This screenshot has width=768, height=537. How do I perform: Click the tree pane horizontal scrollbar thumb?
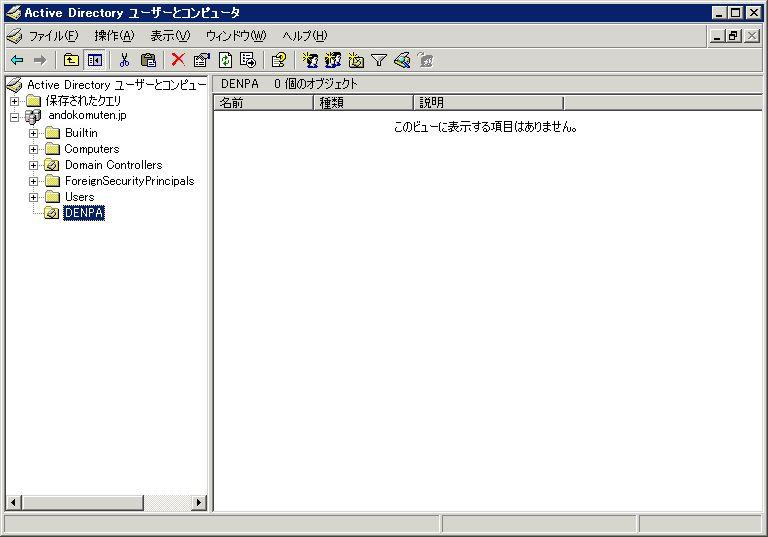pos(82,502)
